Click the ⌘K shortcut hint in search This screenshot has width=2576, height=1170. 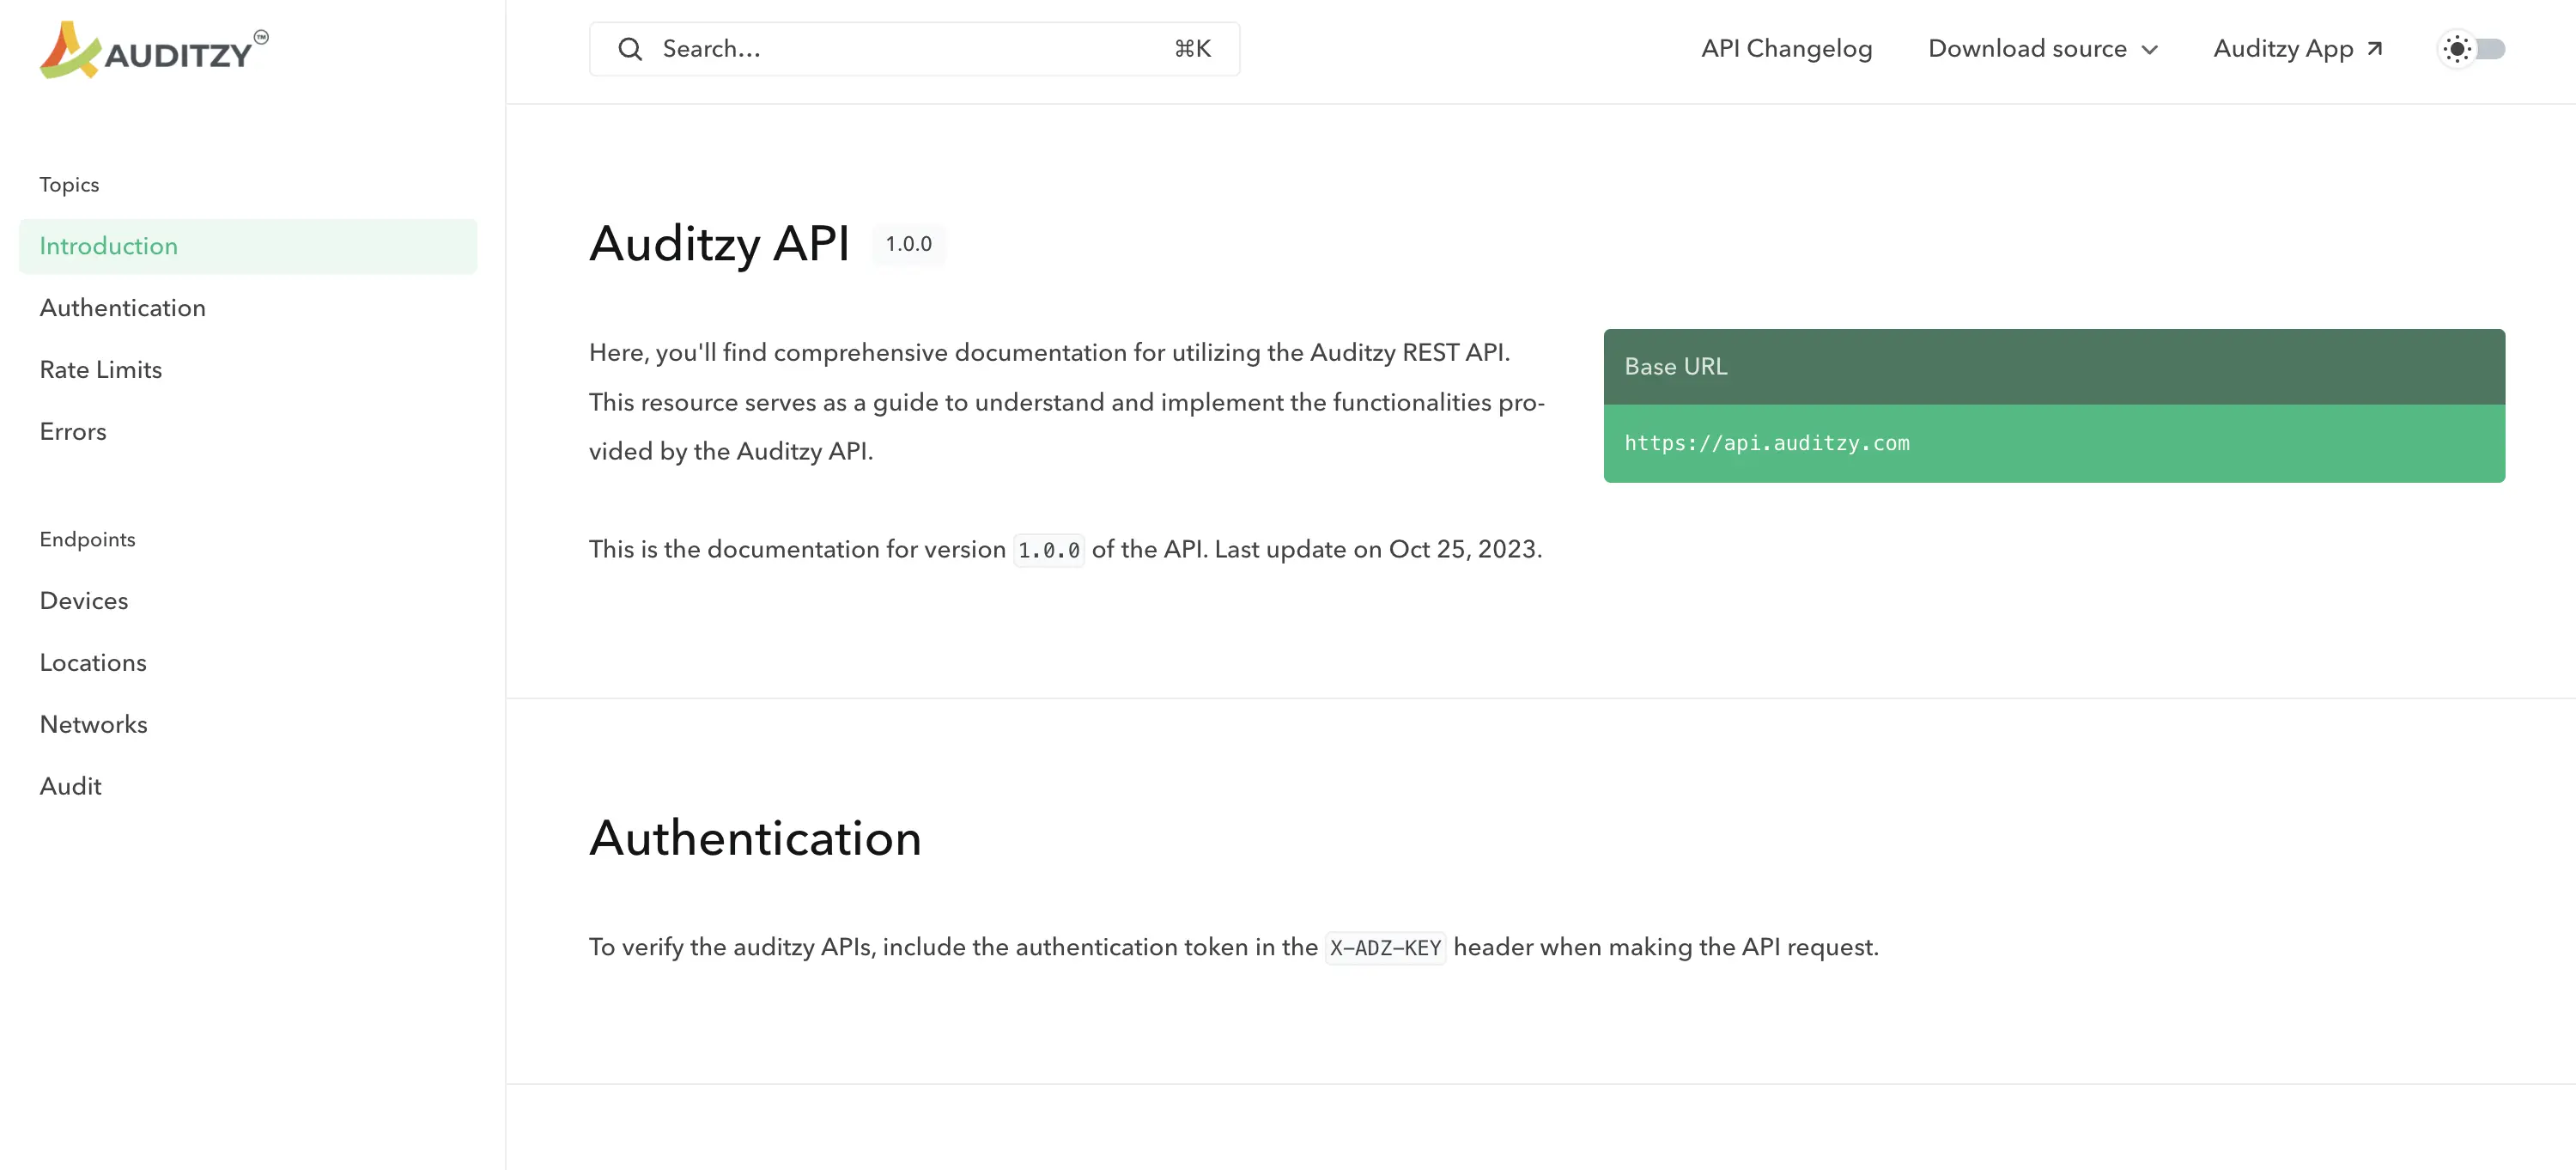point(1192,49)
